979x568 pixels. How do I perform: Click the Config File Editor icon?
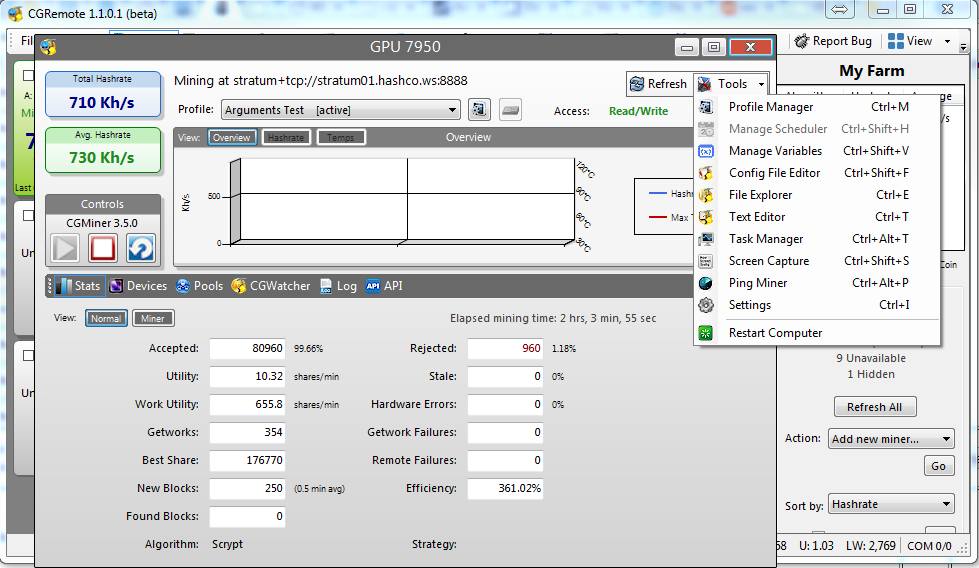706,173
